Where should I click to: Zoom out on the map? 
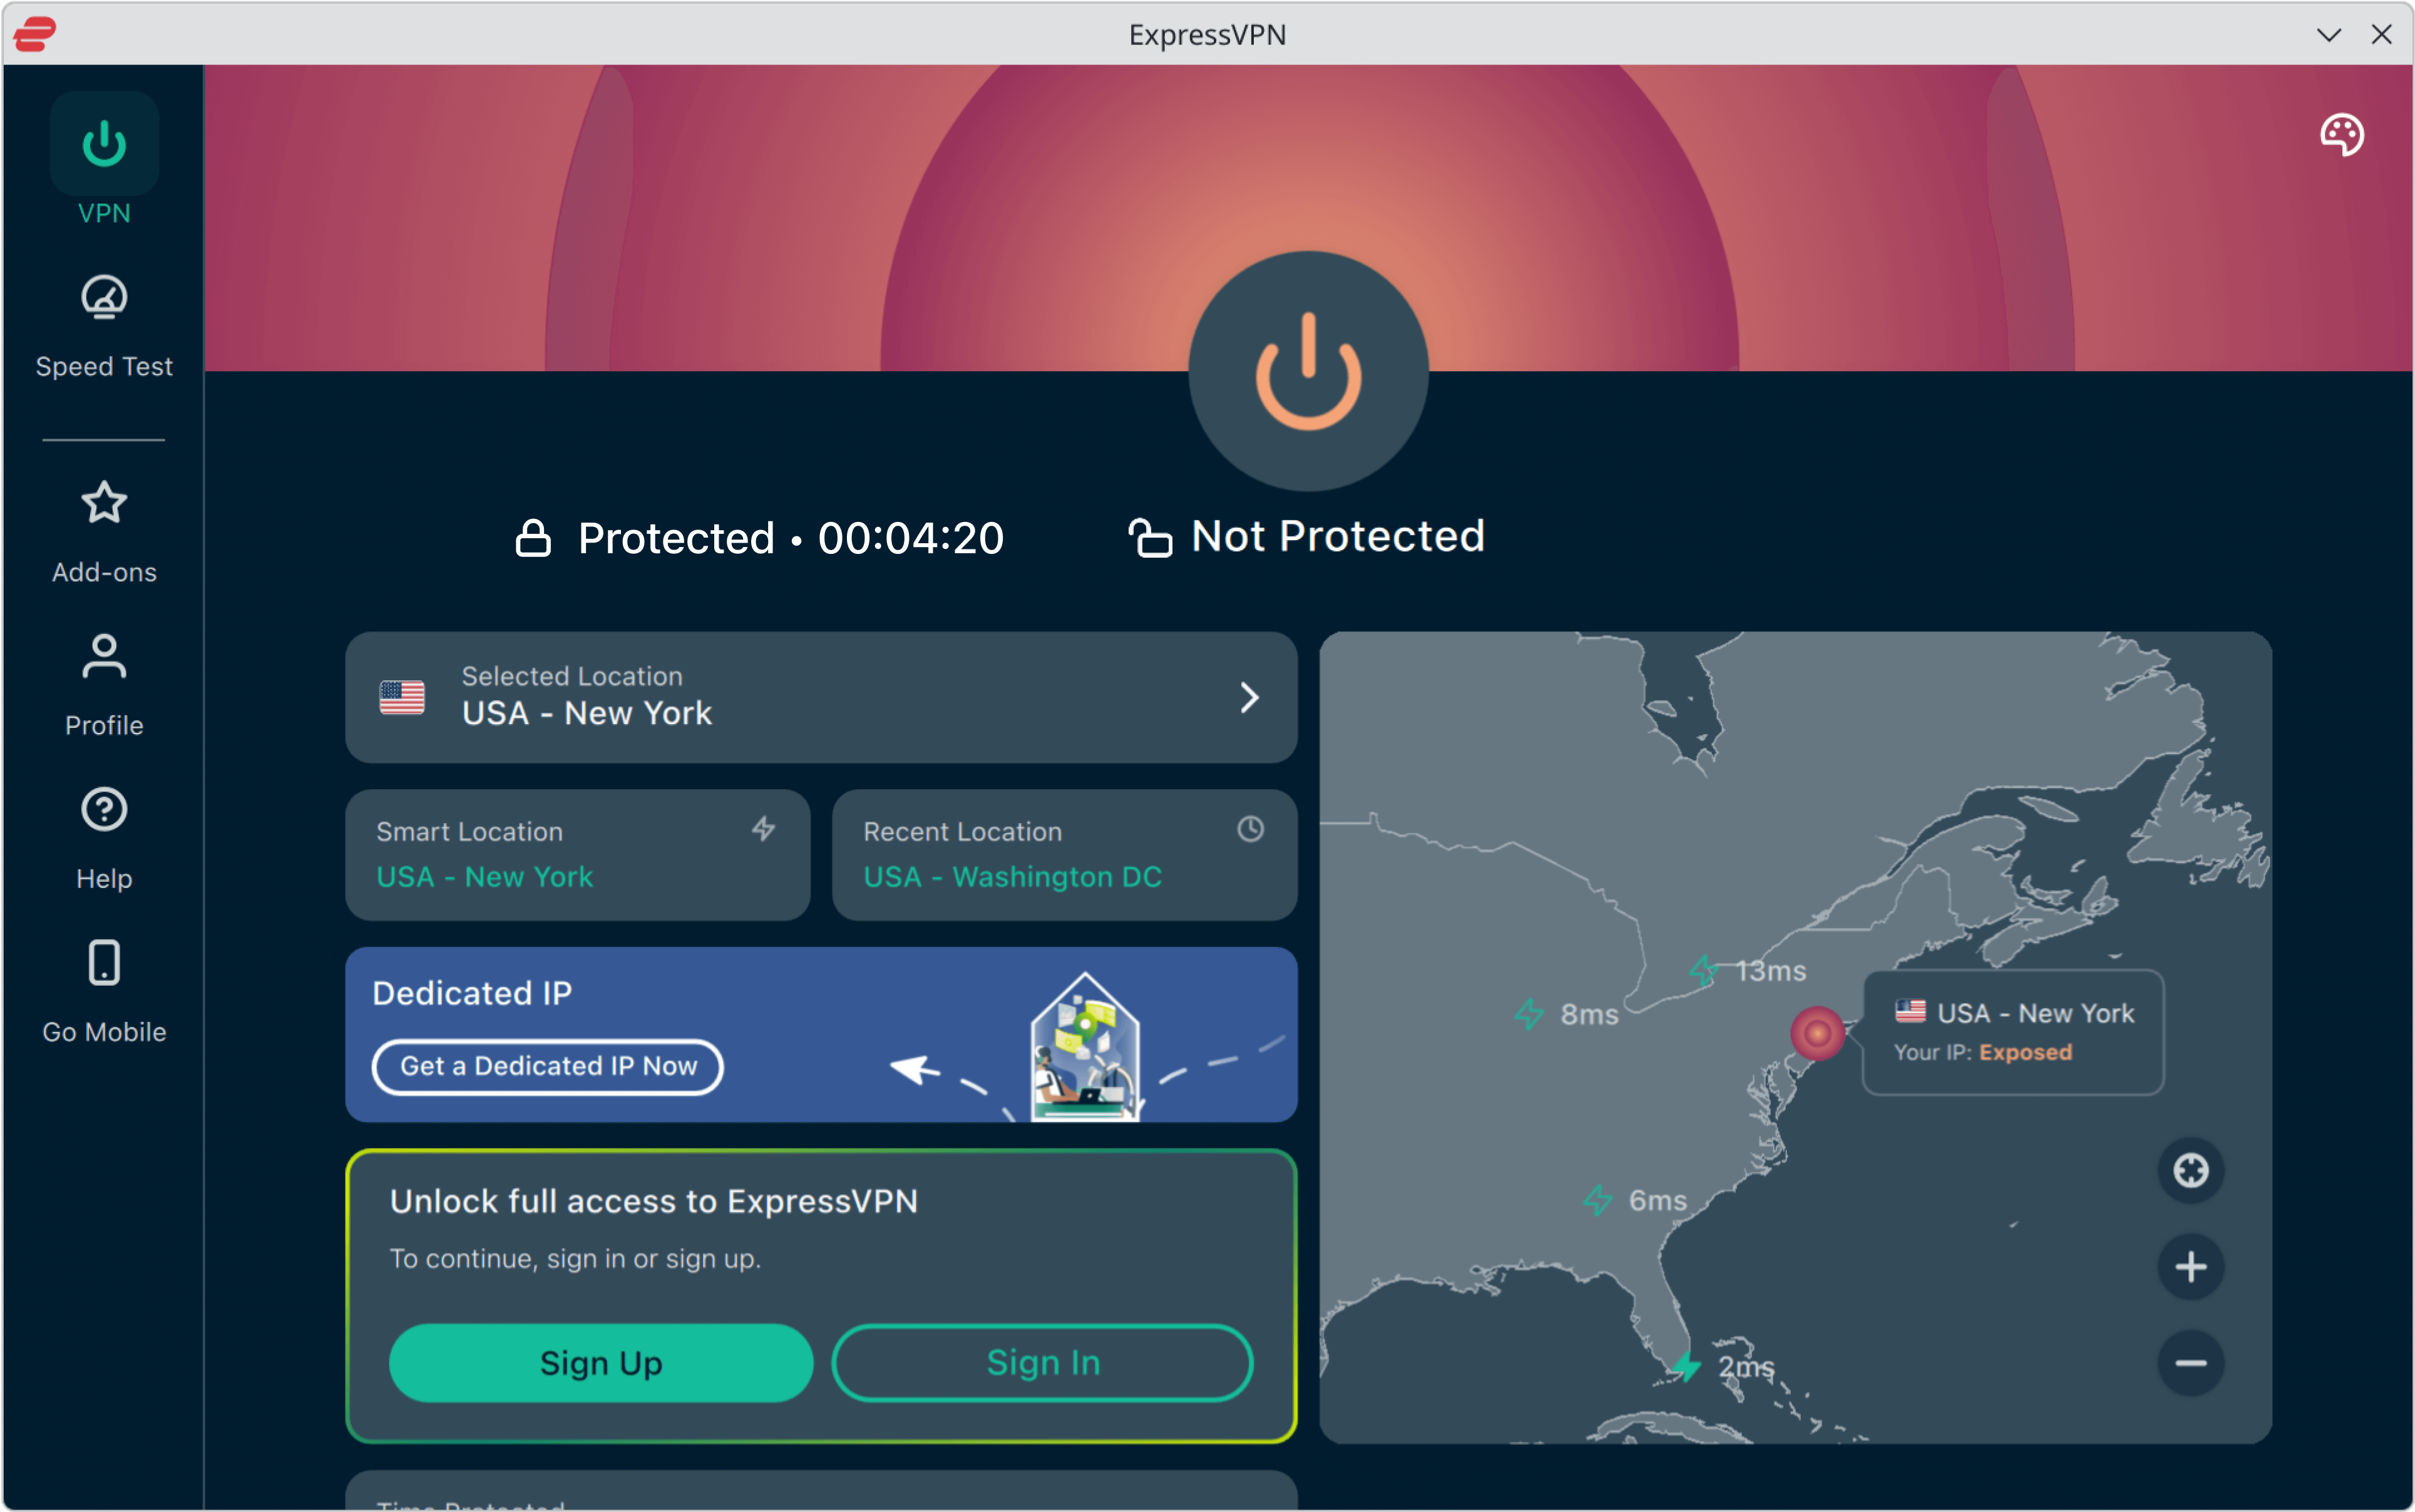[2190, 1363]
